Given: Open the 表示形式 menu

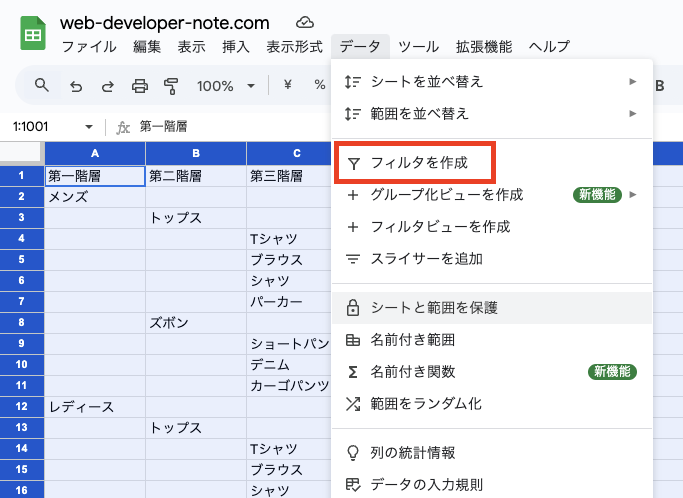Looking at the screenshot, I should pyautogui.click(x=294, y=47).
